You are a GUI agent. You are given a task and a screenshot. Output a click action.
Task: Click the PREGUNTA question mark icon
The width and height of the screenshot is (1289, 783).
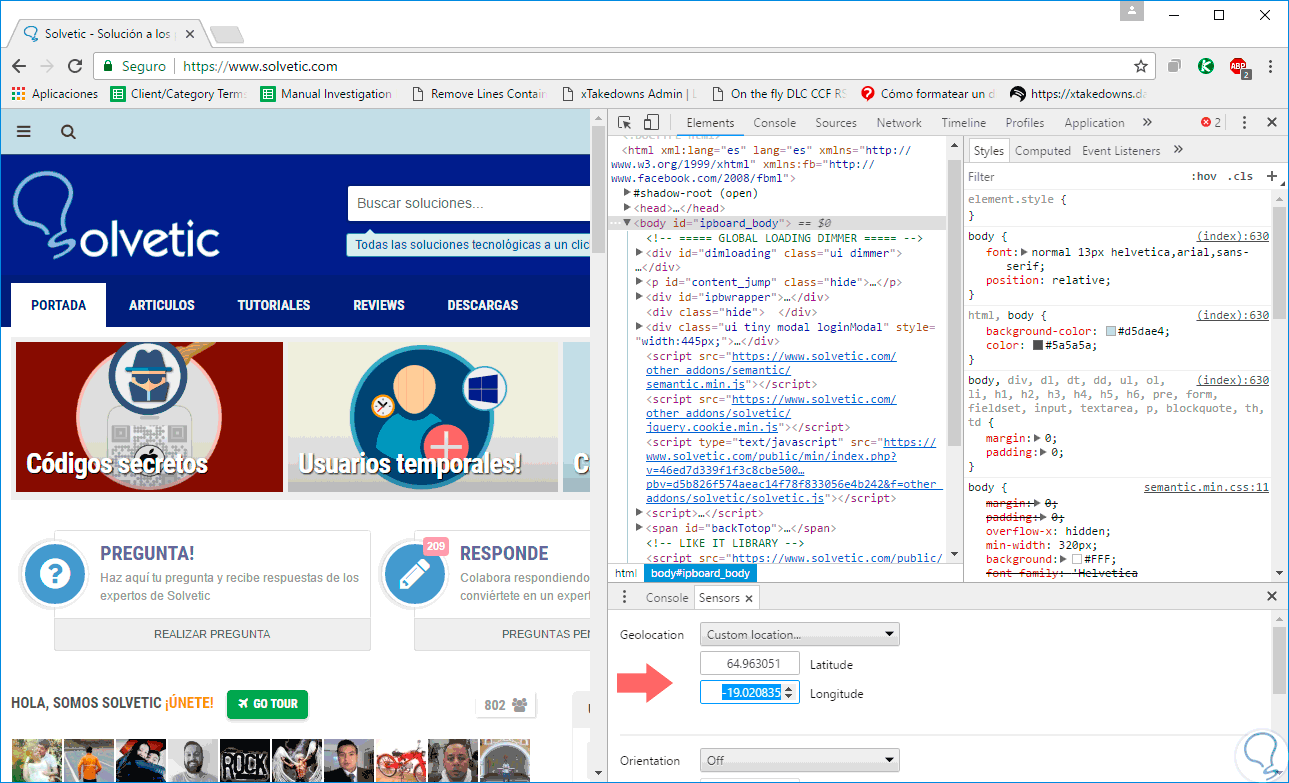pyautogui.click(x=56, y=574)
